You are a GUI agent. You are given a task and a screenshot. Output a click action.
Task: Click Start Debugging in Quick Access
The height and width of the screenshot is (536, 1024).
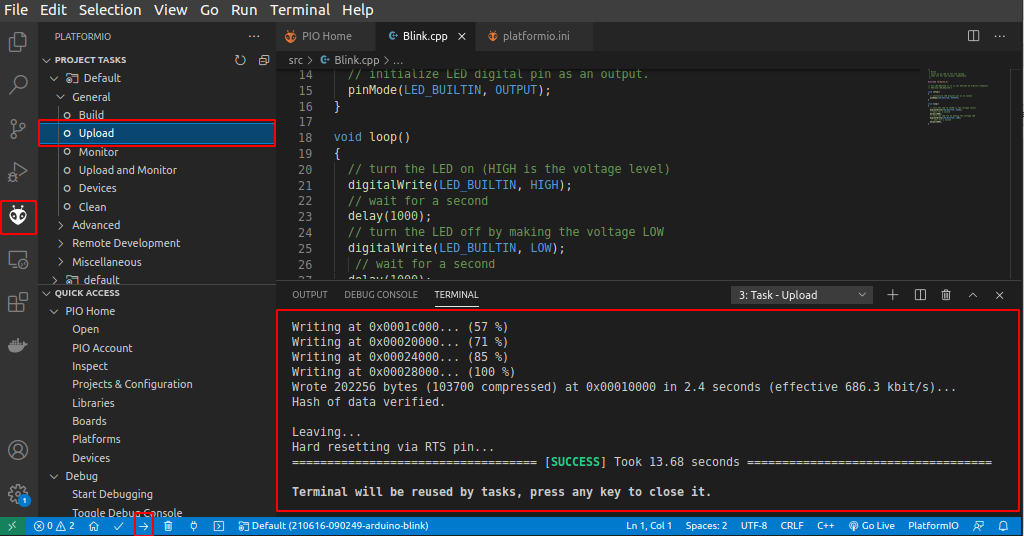point(112,495)
